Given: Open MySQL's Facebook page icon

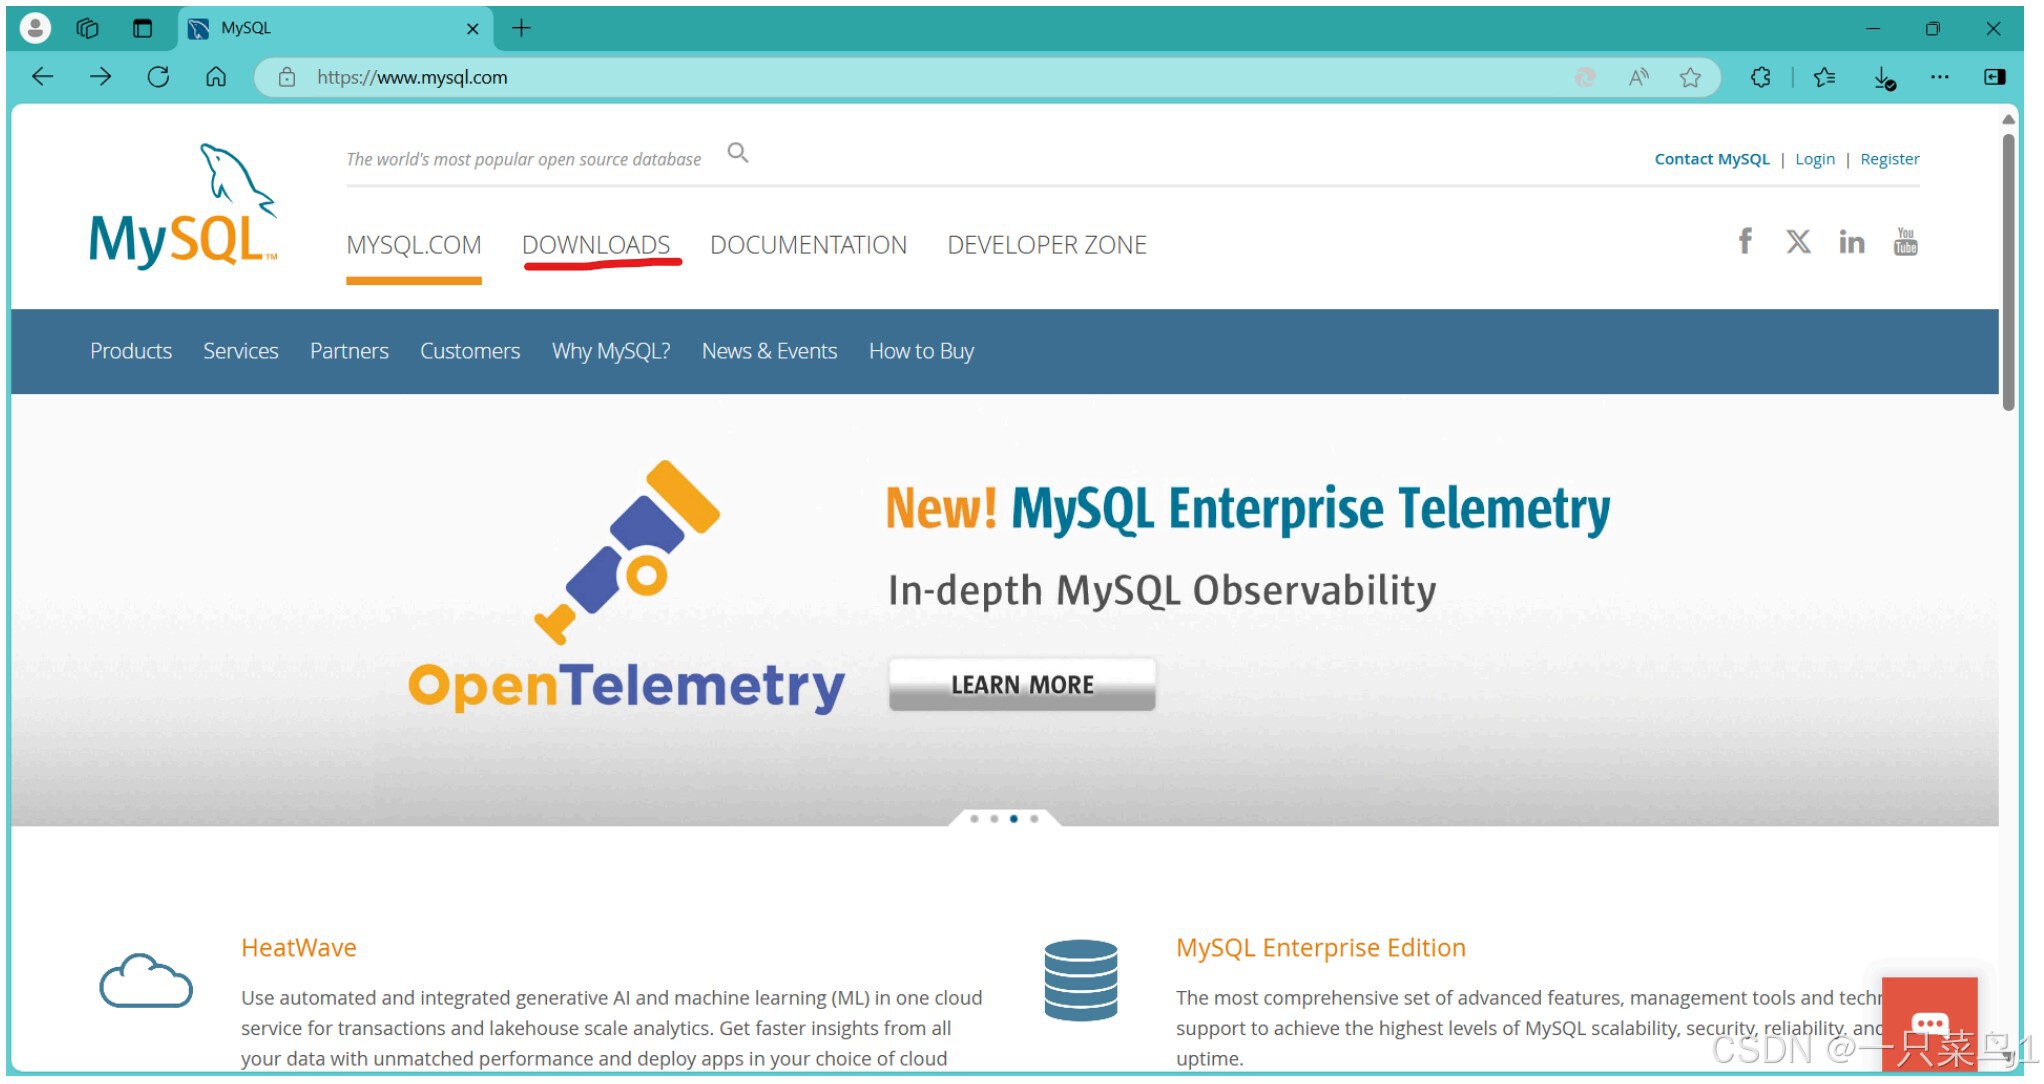Looking at the screenshot, I should tap(1745, 241).
